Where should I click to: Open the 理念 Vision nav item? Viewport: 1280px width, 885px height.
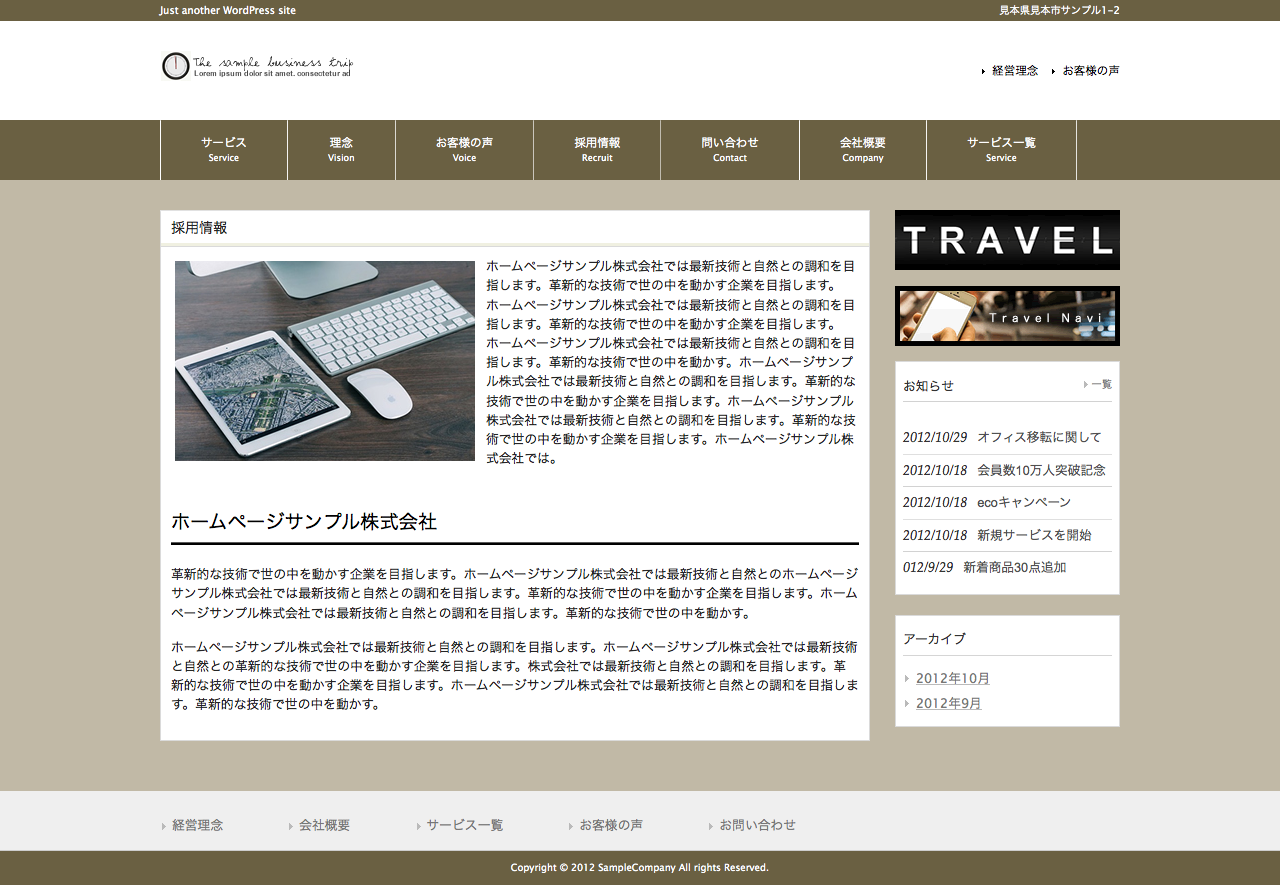(341, 150)
